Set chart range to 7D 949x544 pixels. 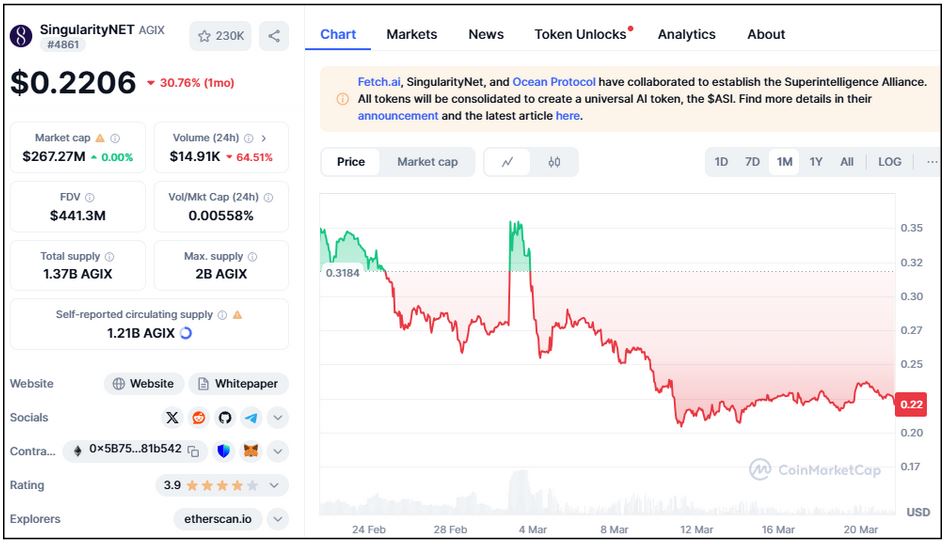pos(752,162)
